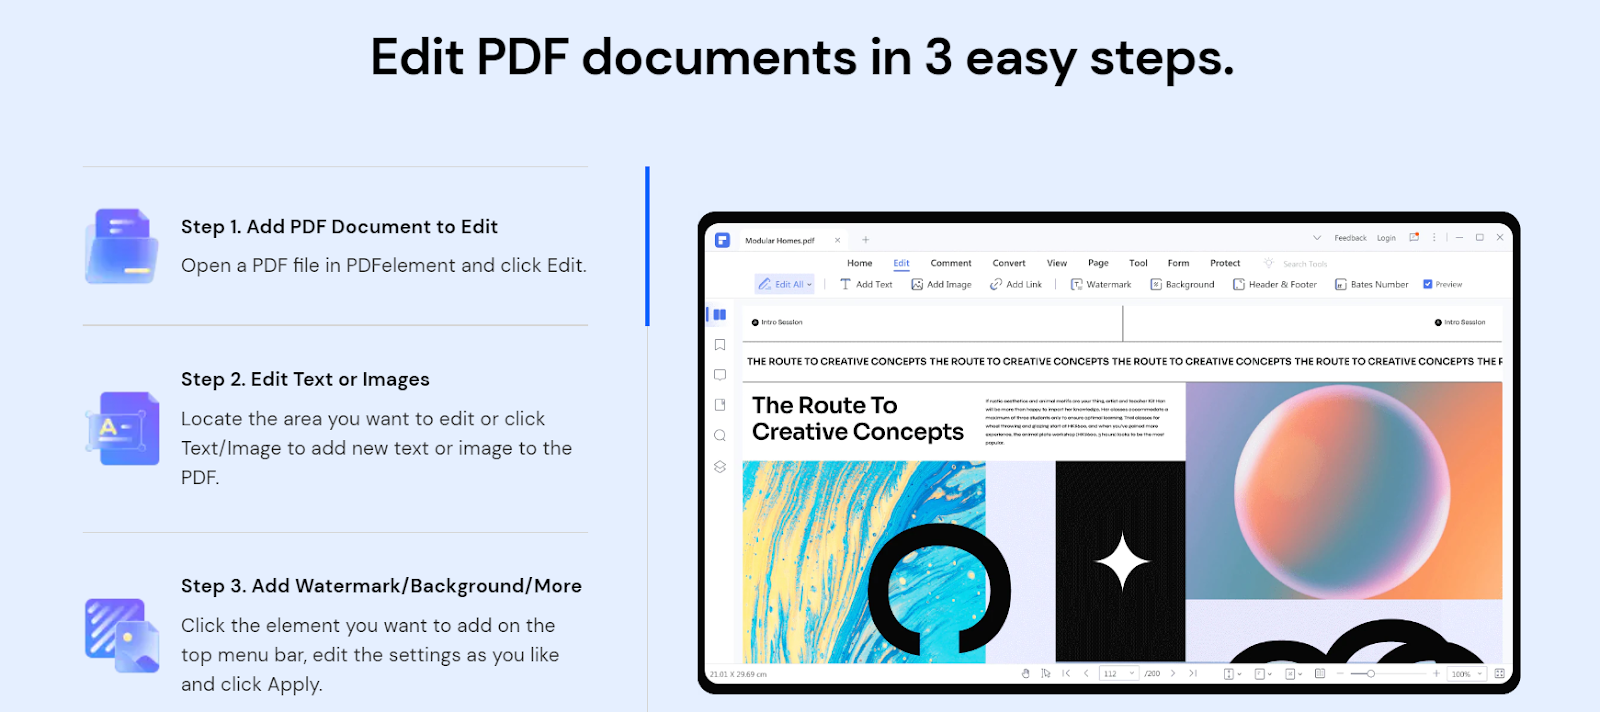Image resolution: width=1600 pixels, height=712 pixels.
Task: Select the Add Link tool
Action: pyautogui.click(x=1016, y=284)
